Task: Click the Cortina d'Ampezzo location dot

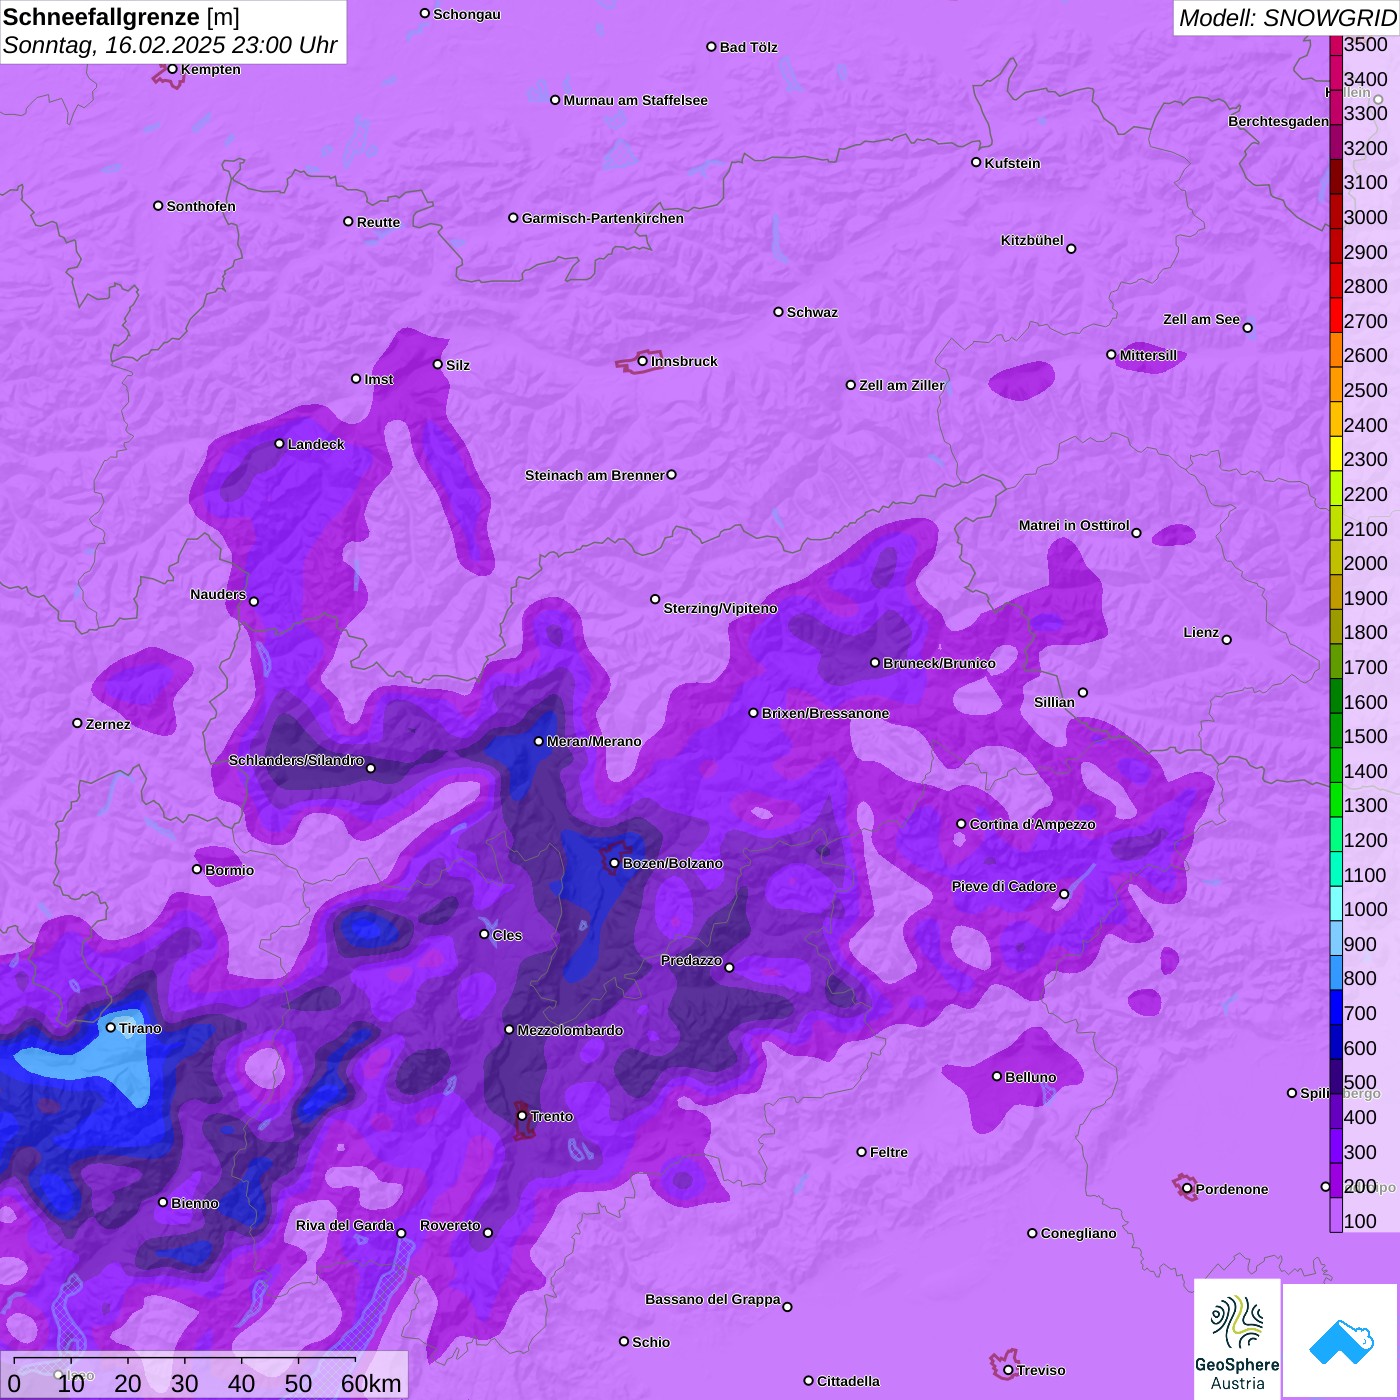Action: click(x=961, y=824)
